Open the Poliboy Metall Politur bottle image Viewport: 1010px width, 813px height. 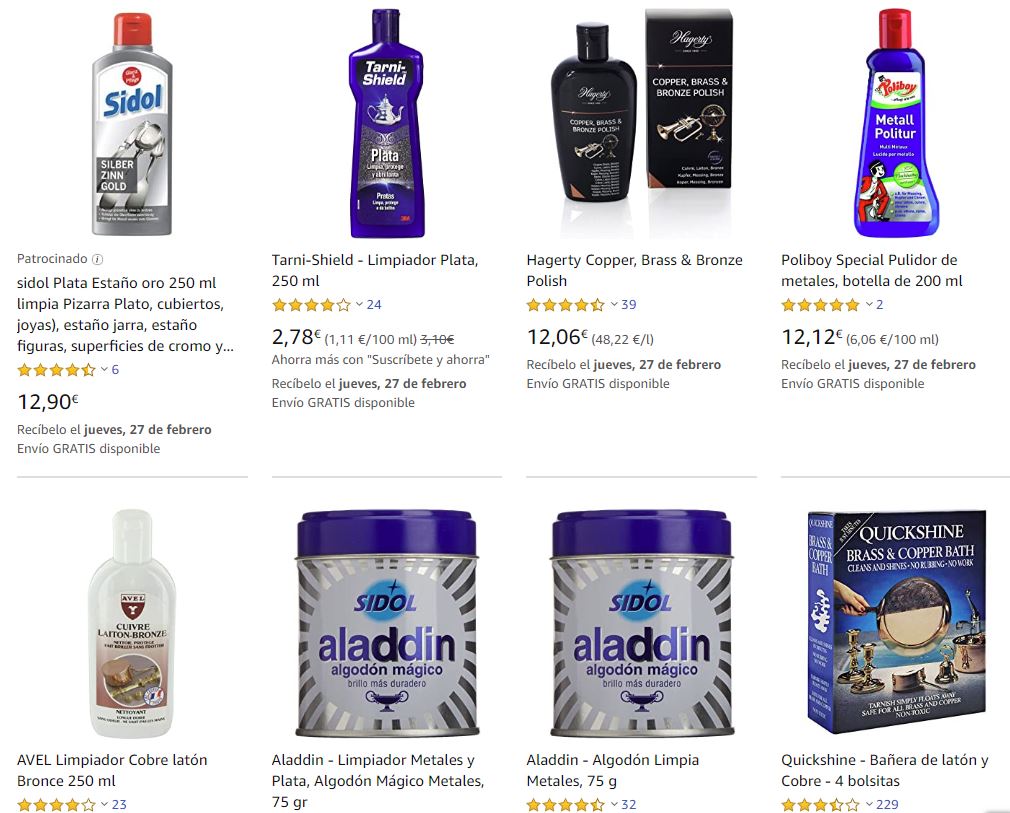coord(896,122)
